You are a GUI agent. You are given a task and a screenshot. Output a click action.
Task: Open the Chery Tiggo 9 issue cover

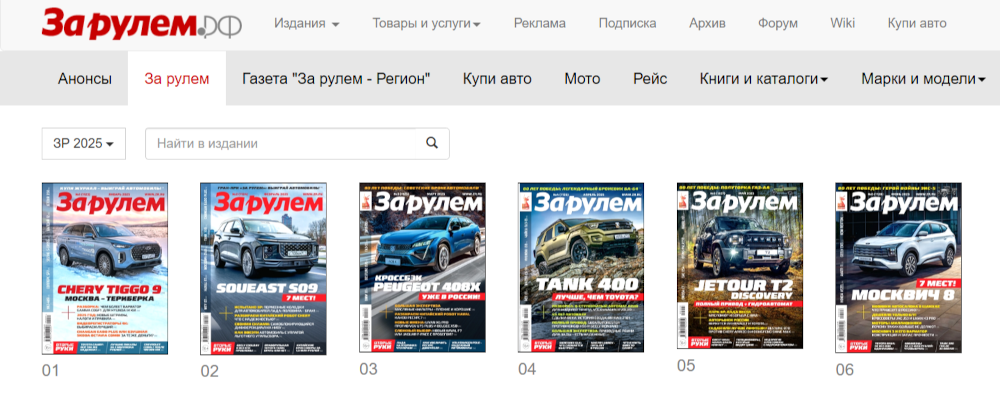(105, 268)
